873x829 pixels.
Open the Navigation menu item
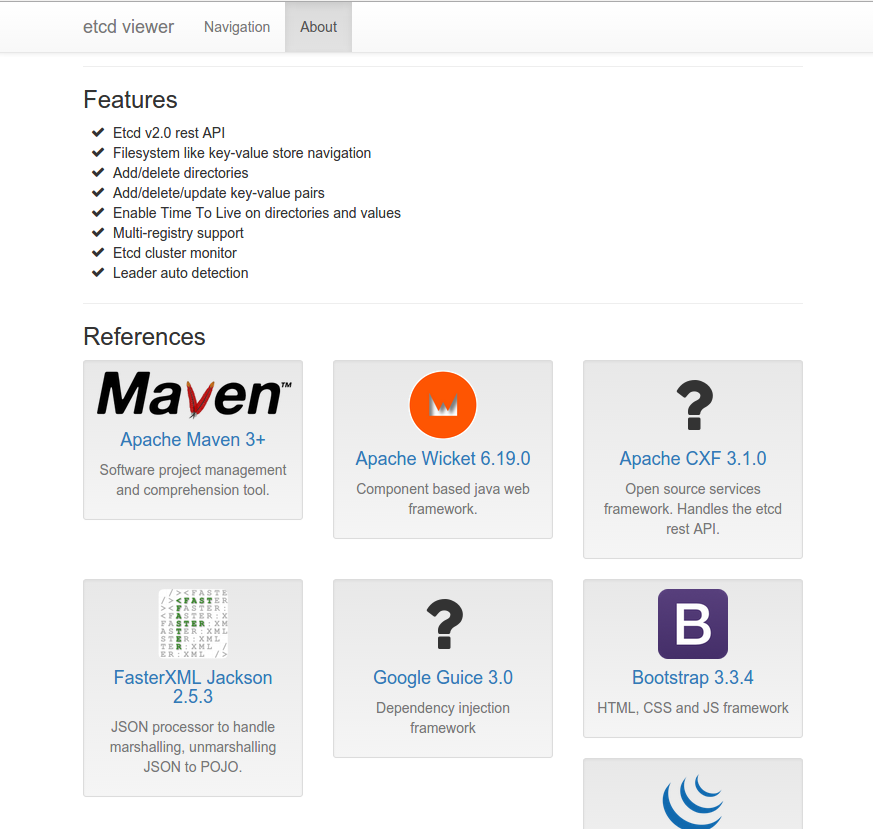coord(237,27)
